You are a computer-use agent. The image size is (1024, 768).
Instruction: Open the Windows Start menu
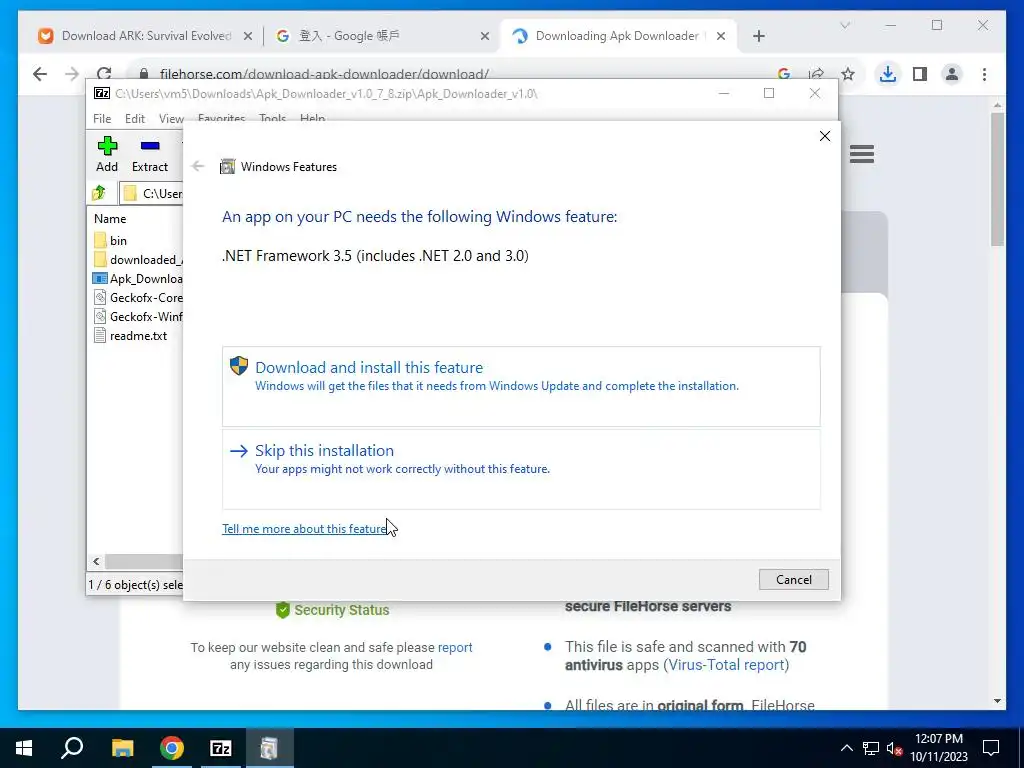(x=24, y=748)
